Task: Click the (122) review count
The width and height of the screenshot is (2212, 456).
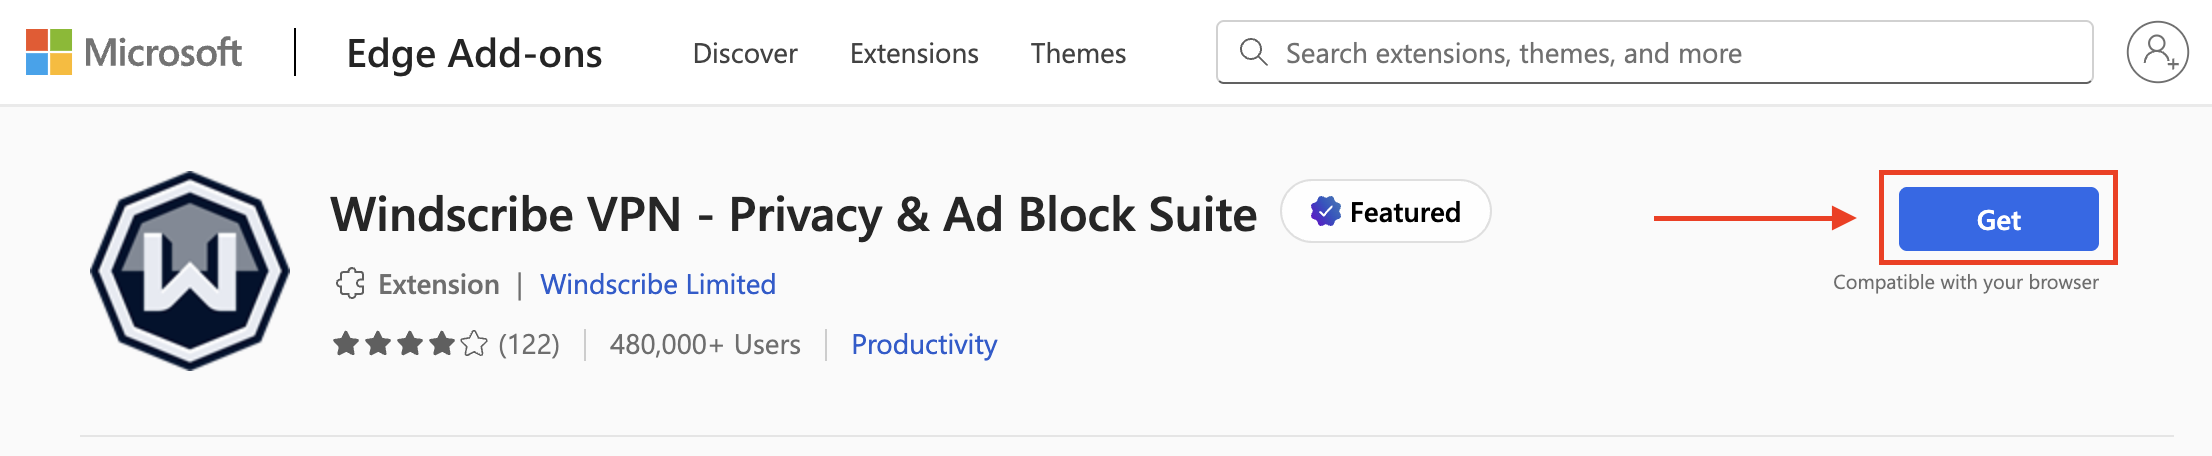Action: [529, 344]
